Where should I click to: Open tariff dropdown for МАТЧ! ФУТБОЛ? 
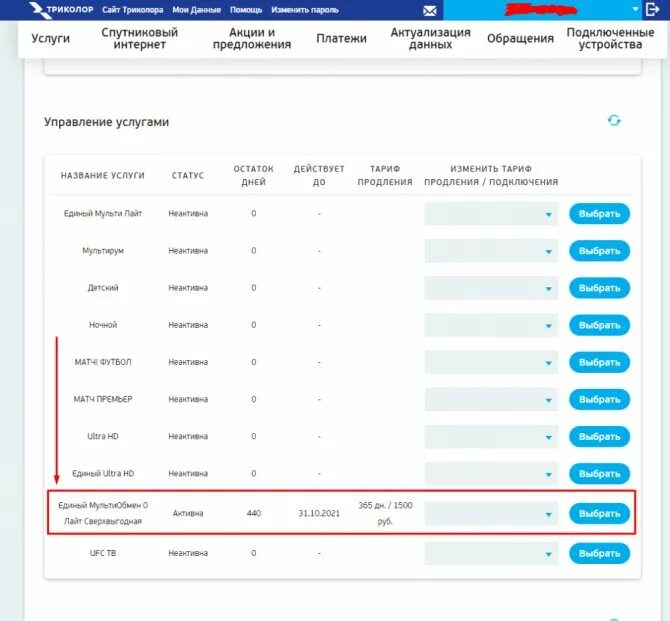point(491,362)
